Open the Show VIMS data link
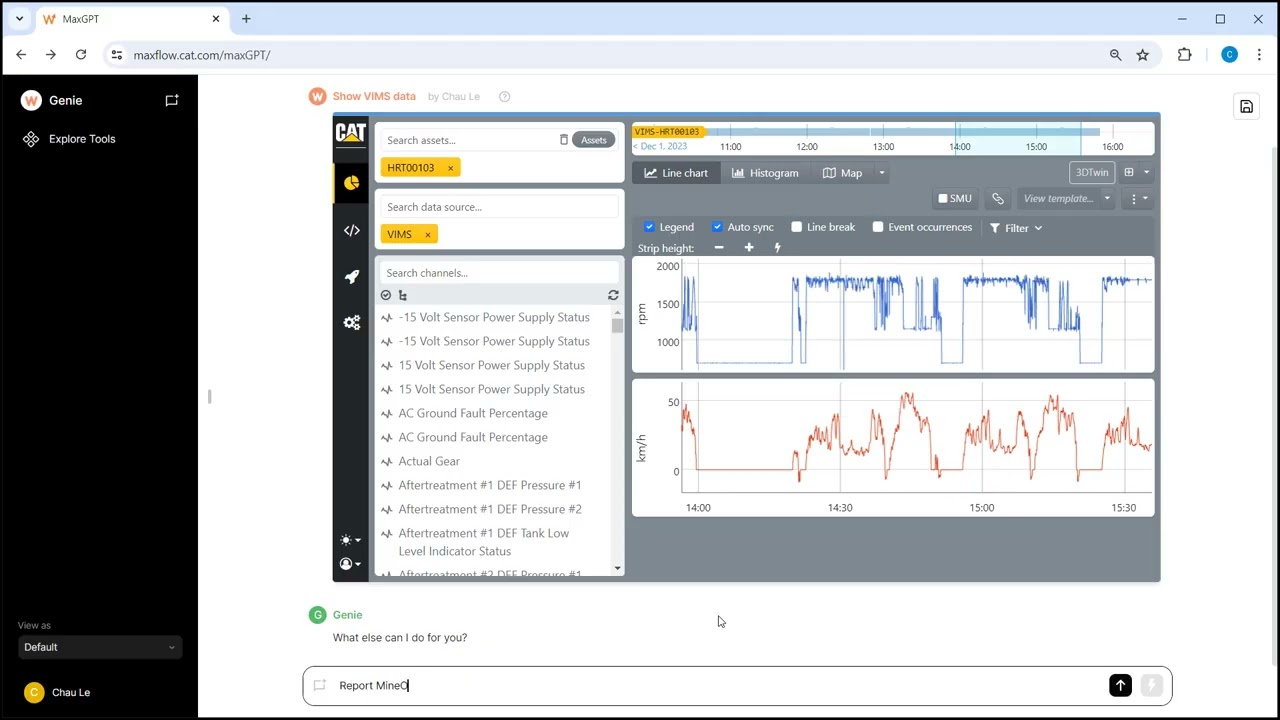The height and width of the screenshot is (720, 1280). pyautogui.click(x=374, y=97)
